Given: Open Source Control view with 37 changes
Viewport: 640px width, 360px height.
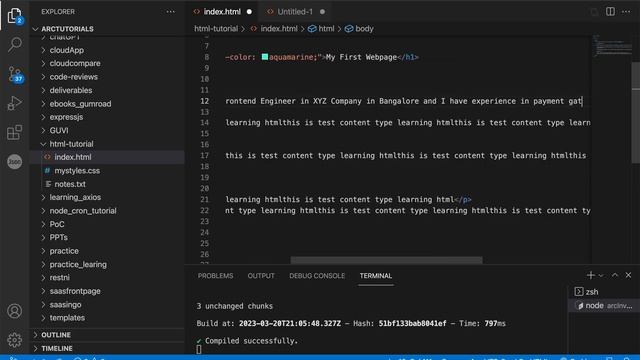Looking at the screenshot, I should click(15, 74).
